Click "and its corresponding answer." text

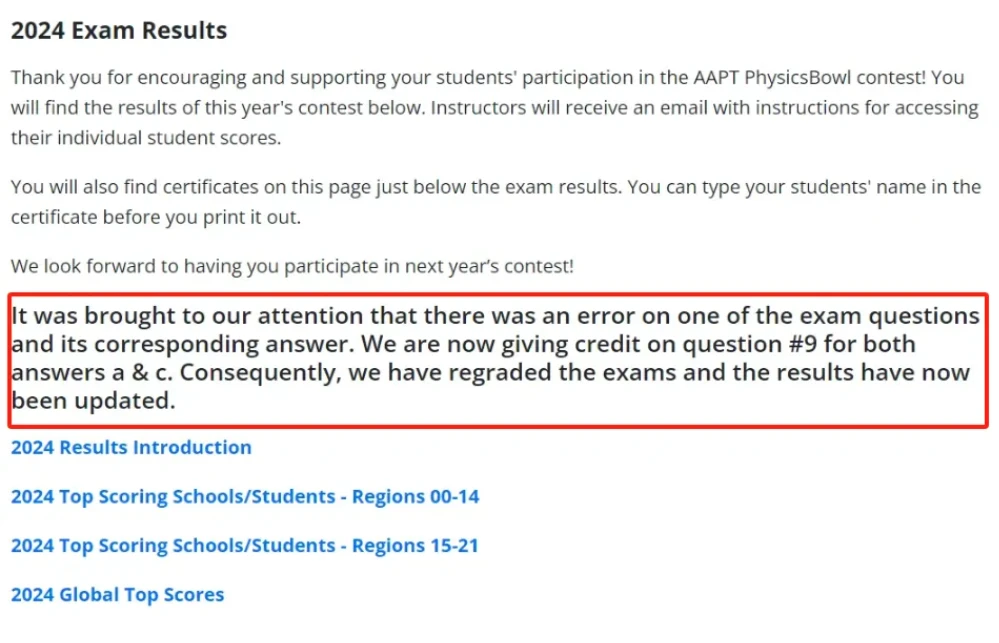click(x=182, y=344)
